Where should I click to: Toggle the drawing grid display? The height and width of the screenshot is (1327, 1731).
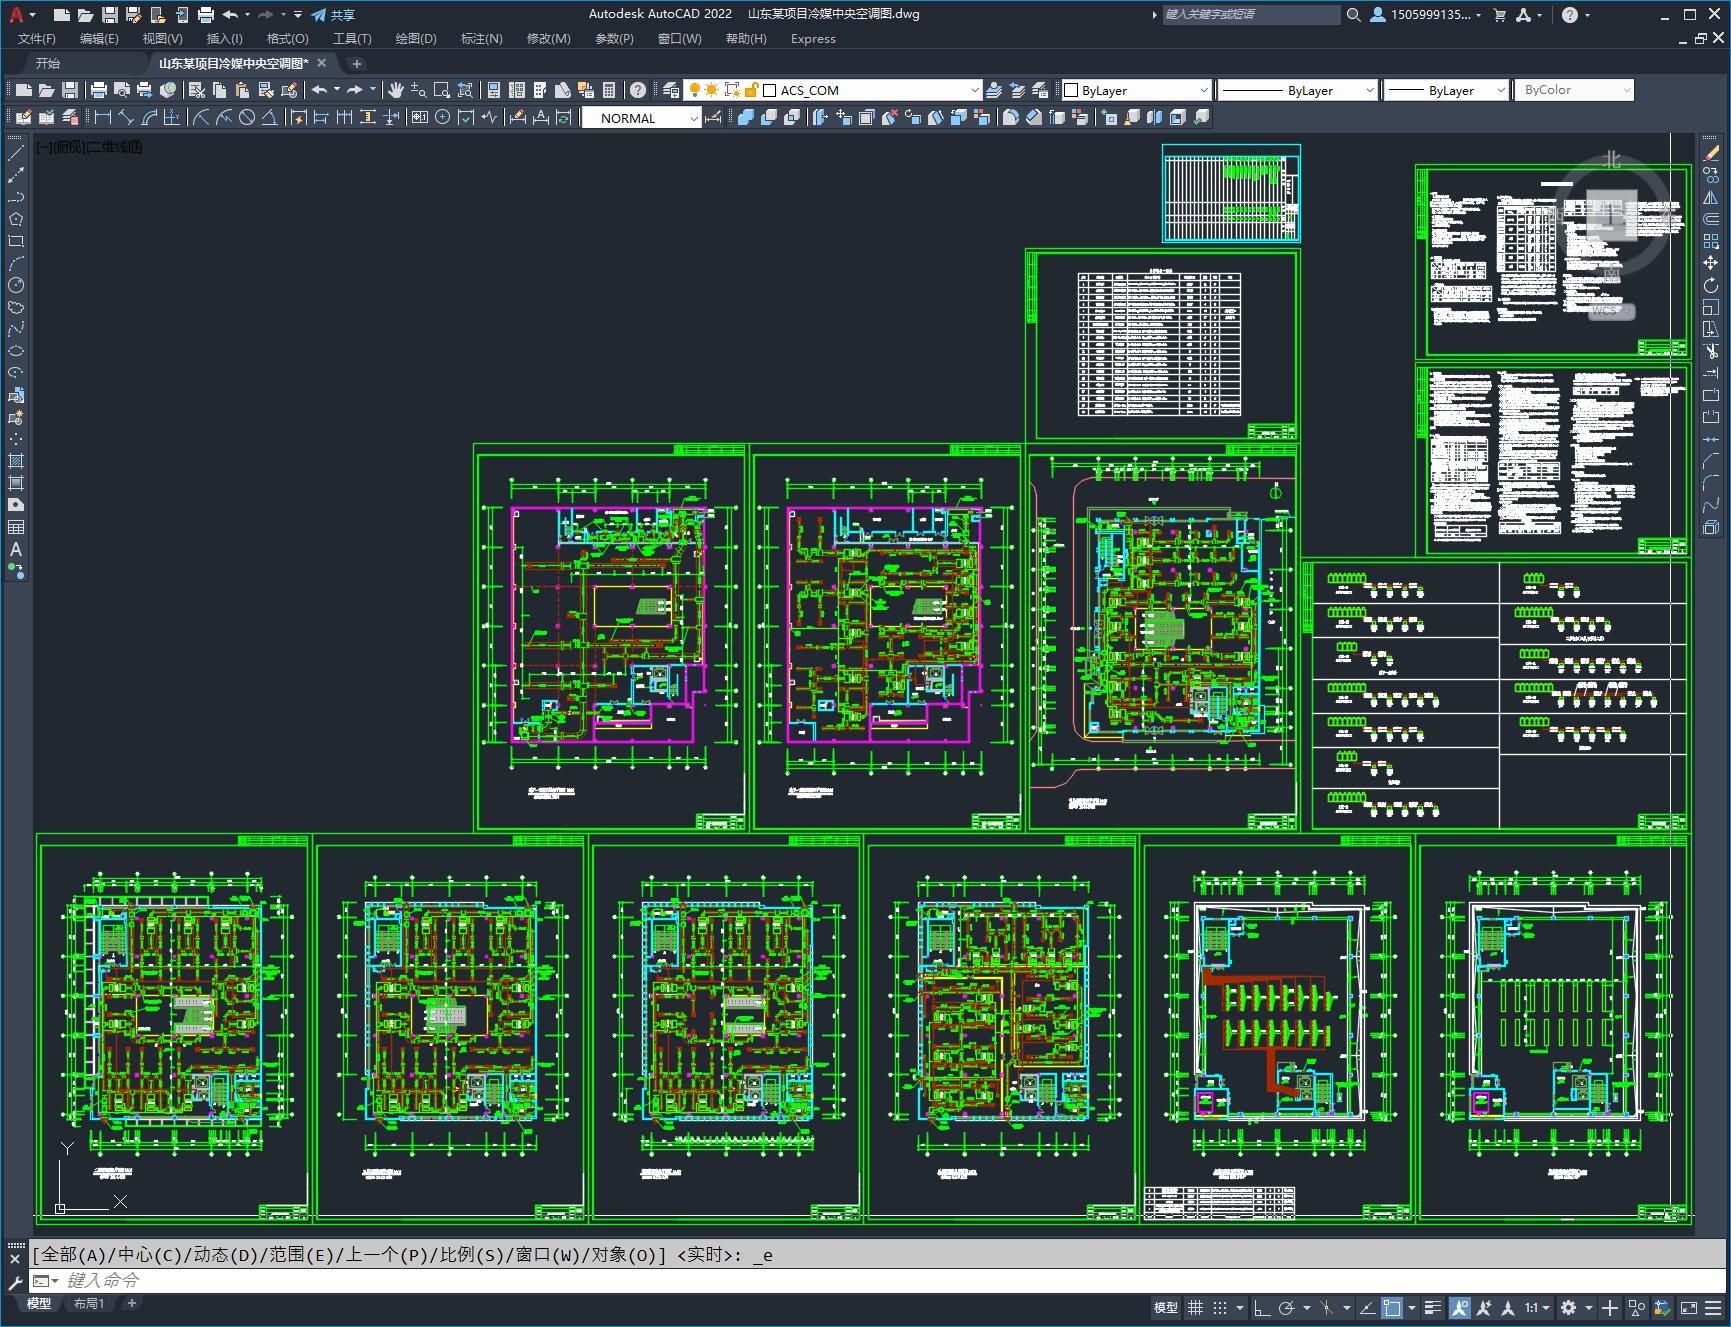(x=1195, y=1307)
